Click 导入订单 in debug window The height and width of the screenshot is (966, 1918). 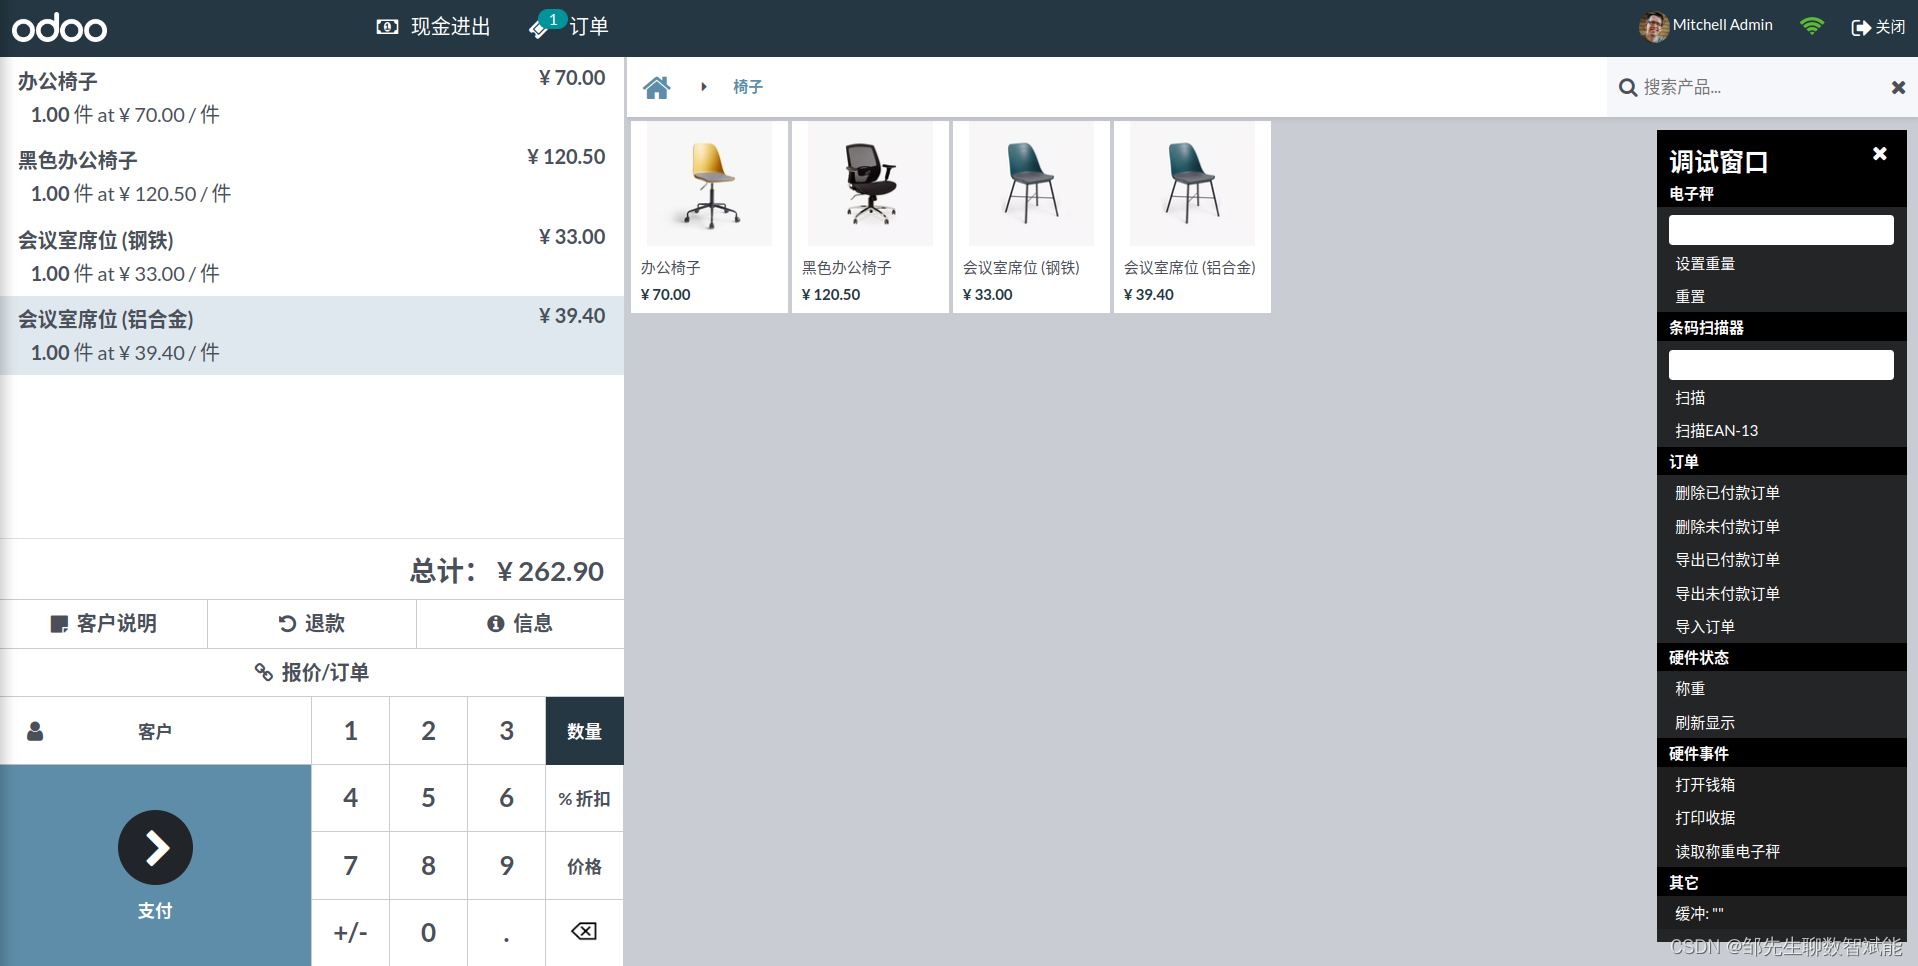point(1705,627)
